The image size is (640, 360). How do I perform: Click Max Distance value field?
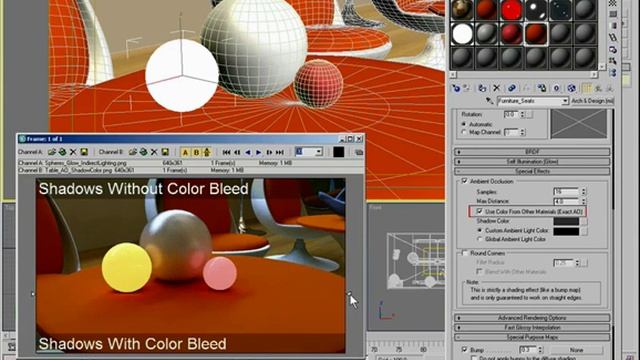click(x=566, y=201)
